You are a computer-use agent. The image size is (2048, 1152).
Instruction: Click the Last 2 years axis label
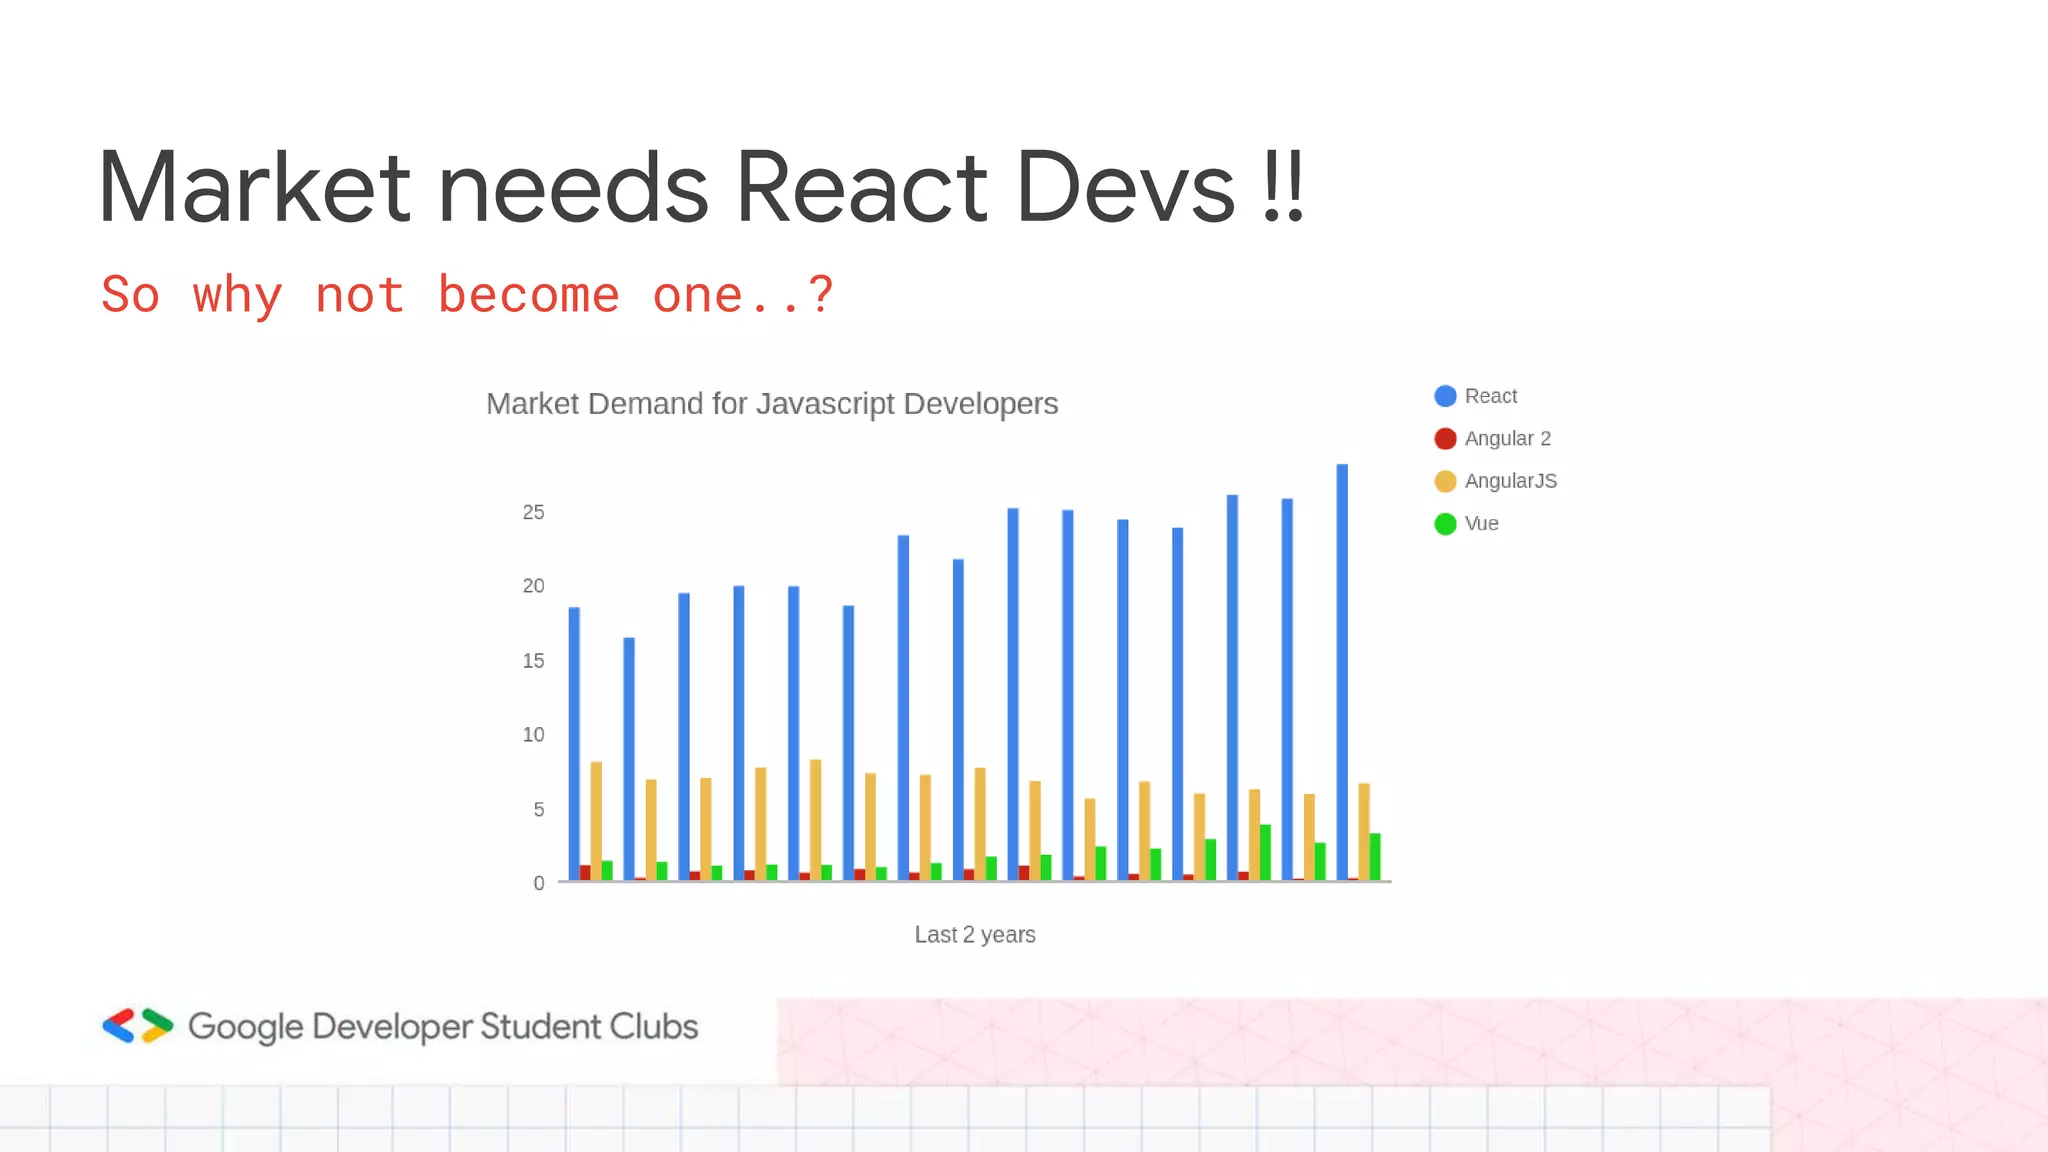click(975, 934)
